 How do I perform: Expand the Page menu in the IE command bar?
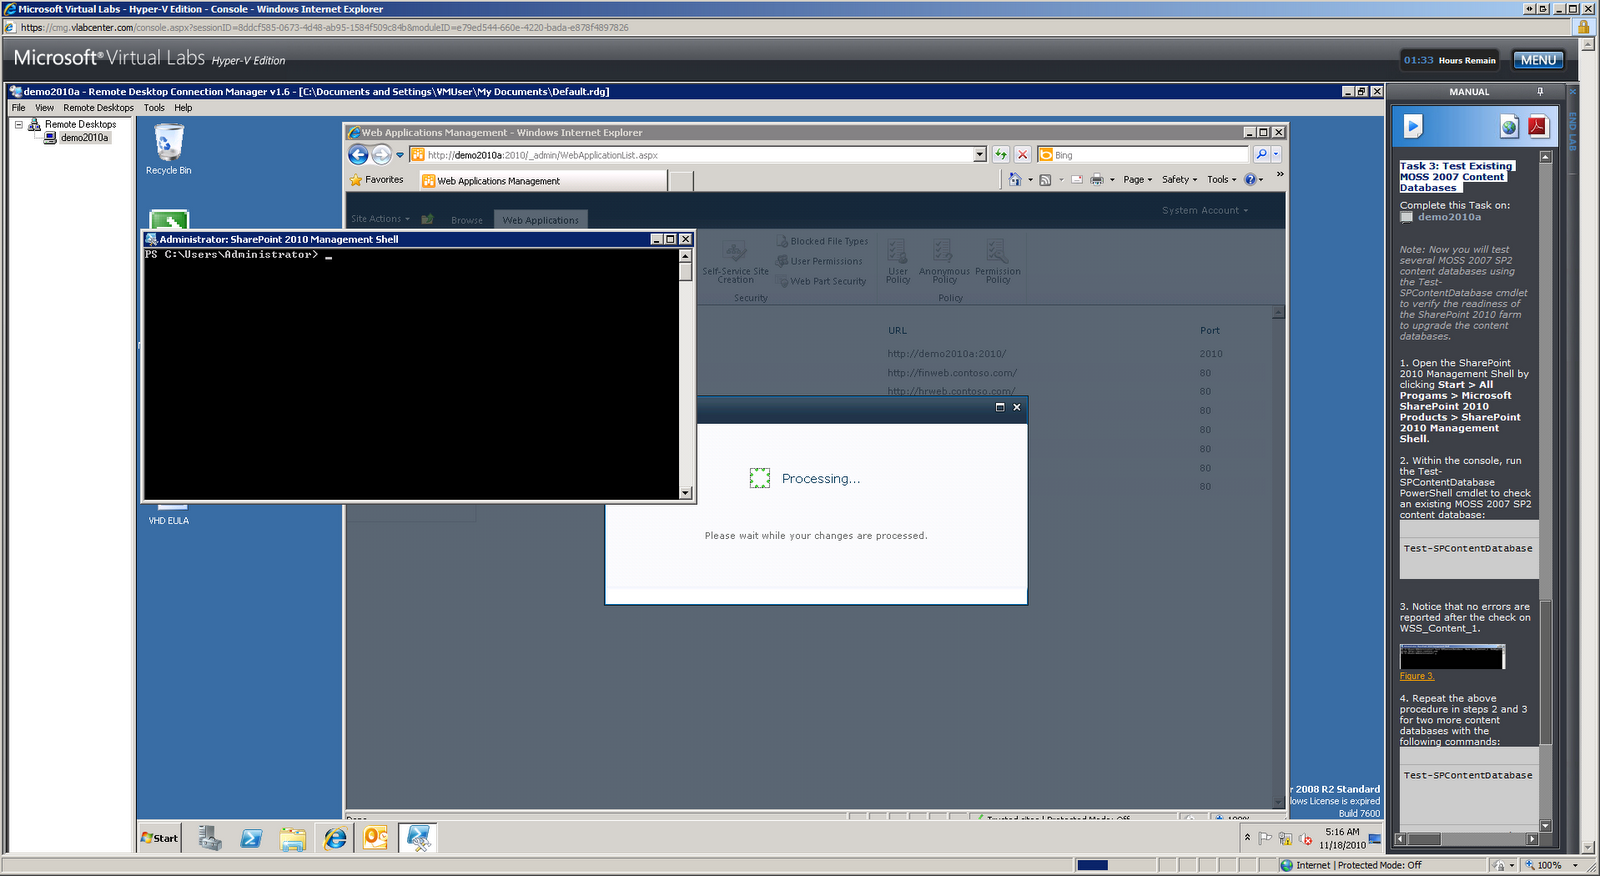tap(1137, 180)
